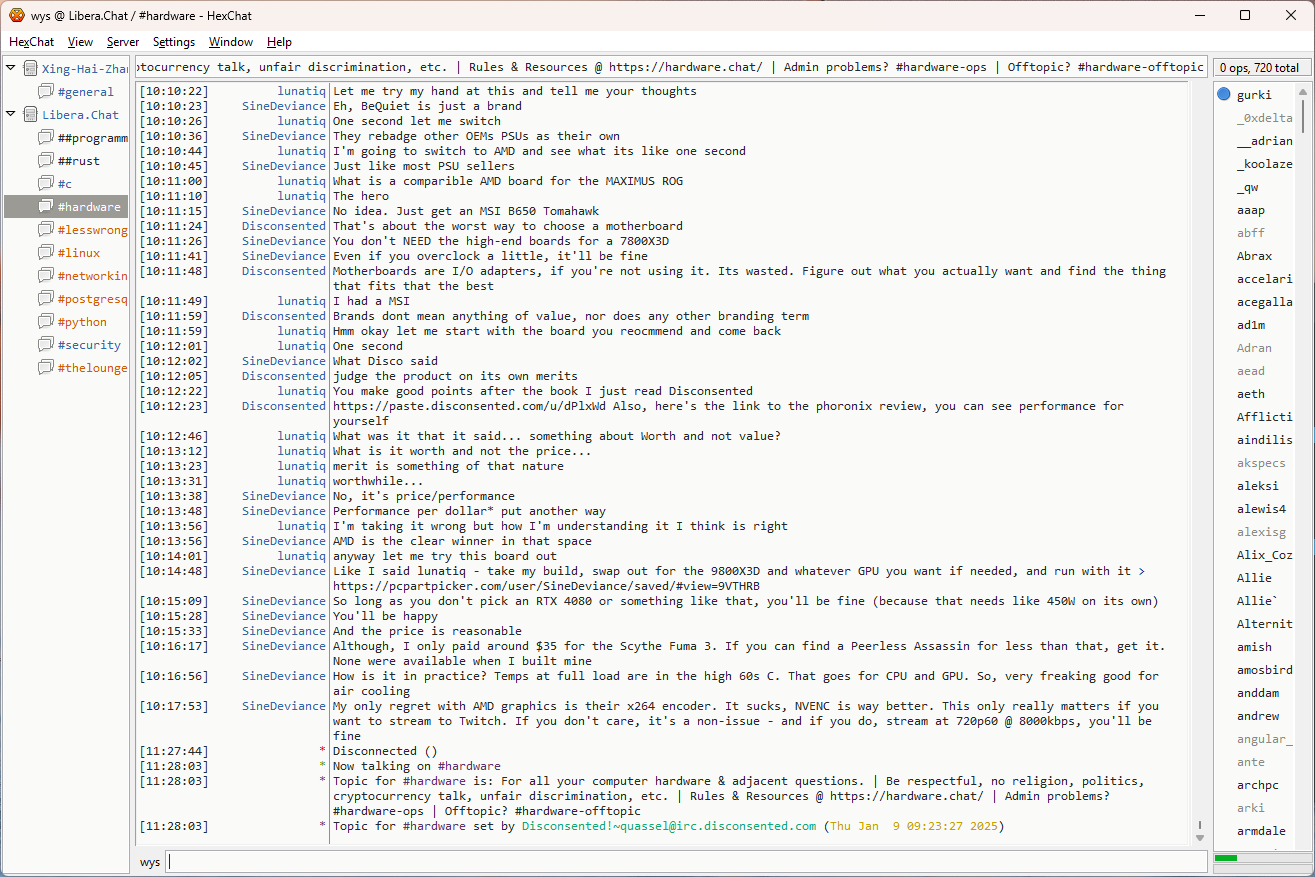Click the Libera.Chat server icon
Image resolution: width=1315 pixels, height=877 pixels.
click(x=30, y=115)
